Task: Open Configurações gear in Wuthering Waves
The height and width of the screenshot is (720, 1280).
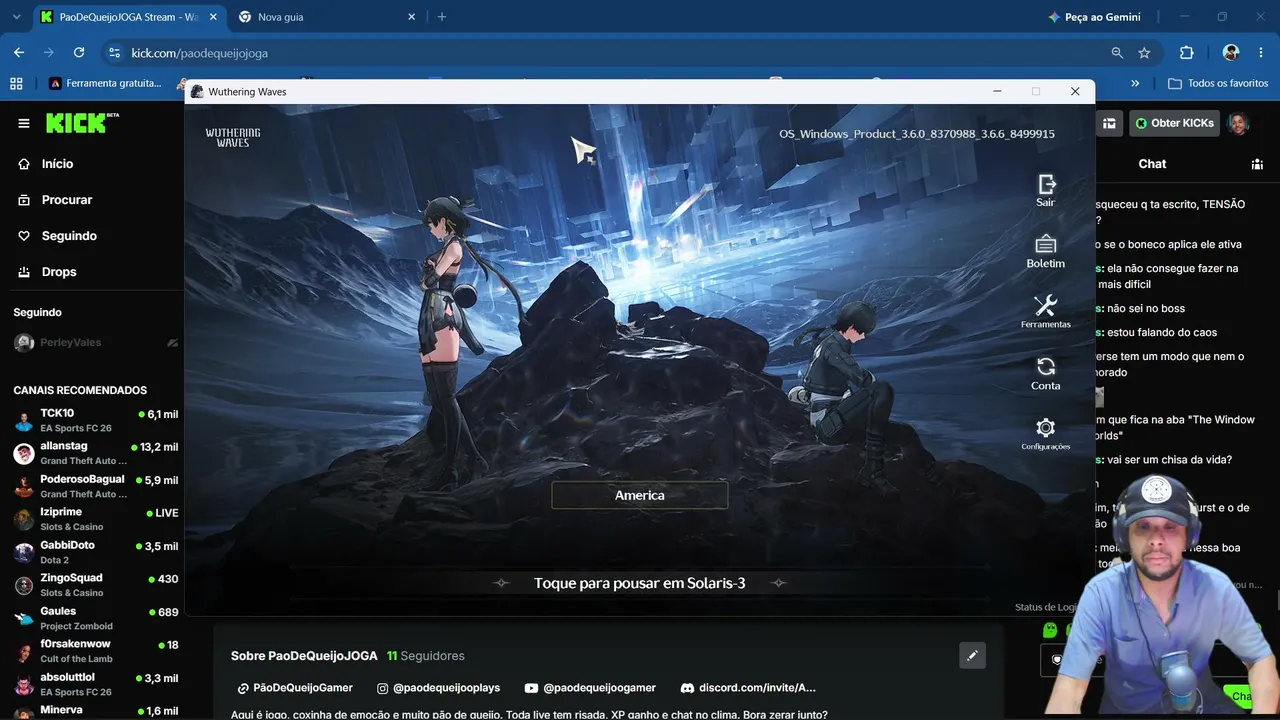Action: tap(1046, 434)
